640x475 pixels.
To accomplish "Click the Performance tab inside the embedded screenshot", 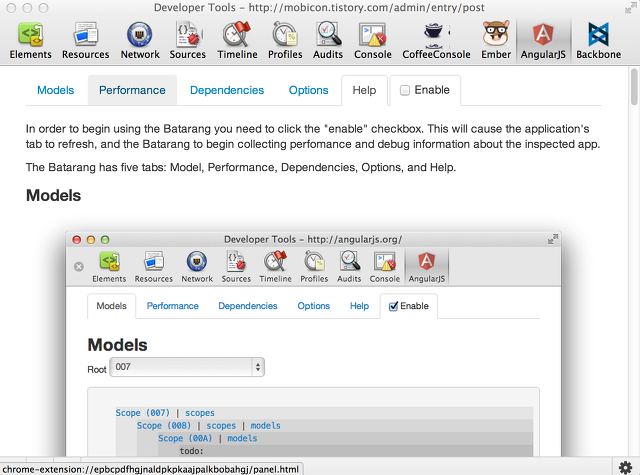I will click(x=173, y=306).
